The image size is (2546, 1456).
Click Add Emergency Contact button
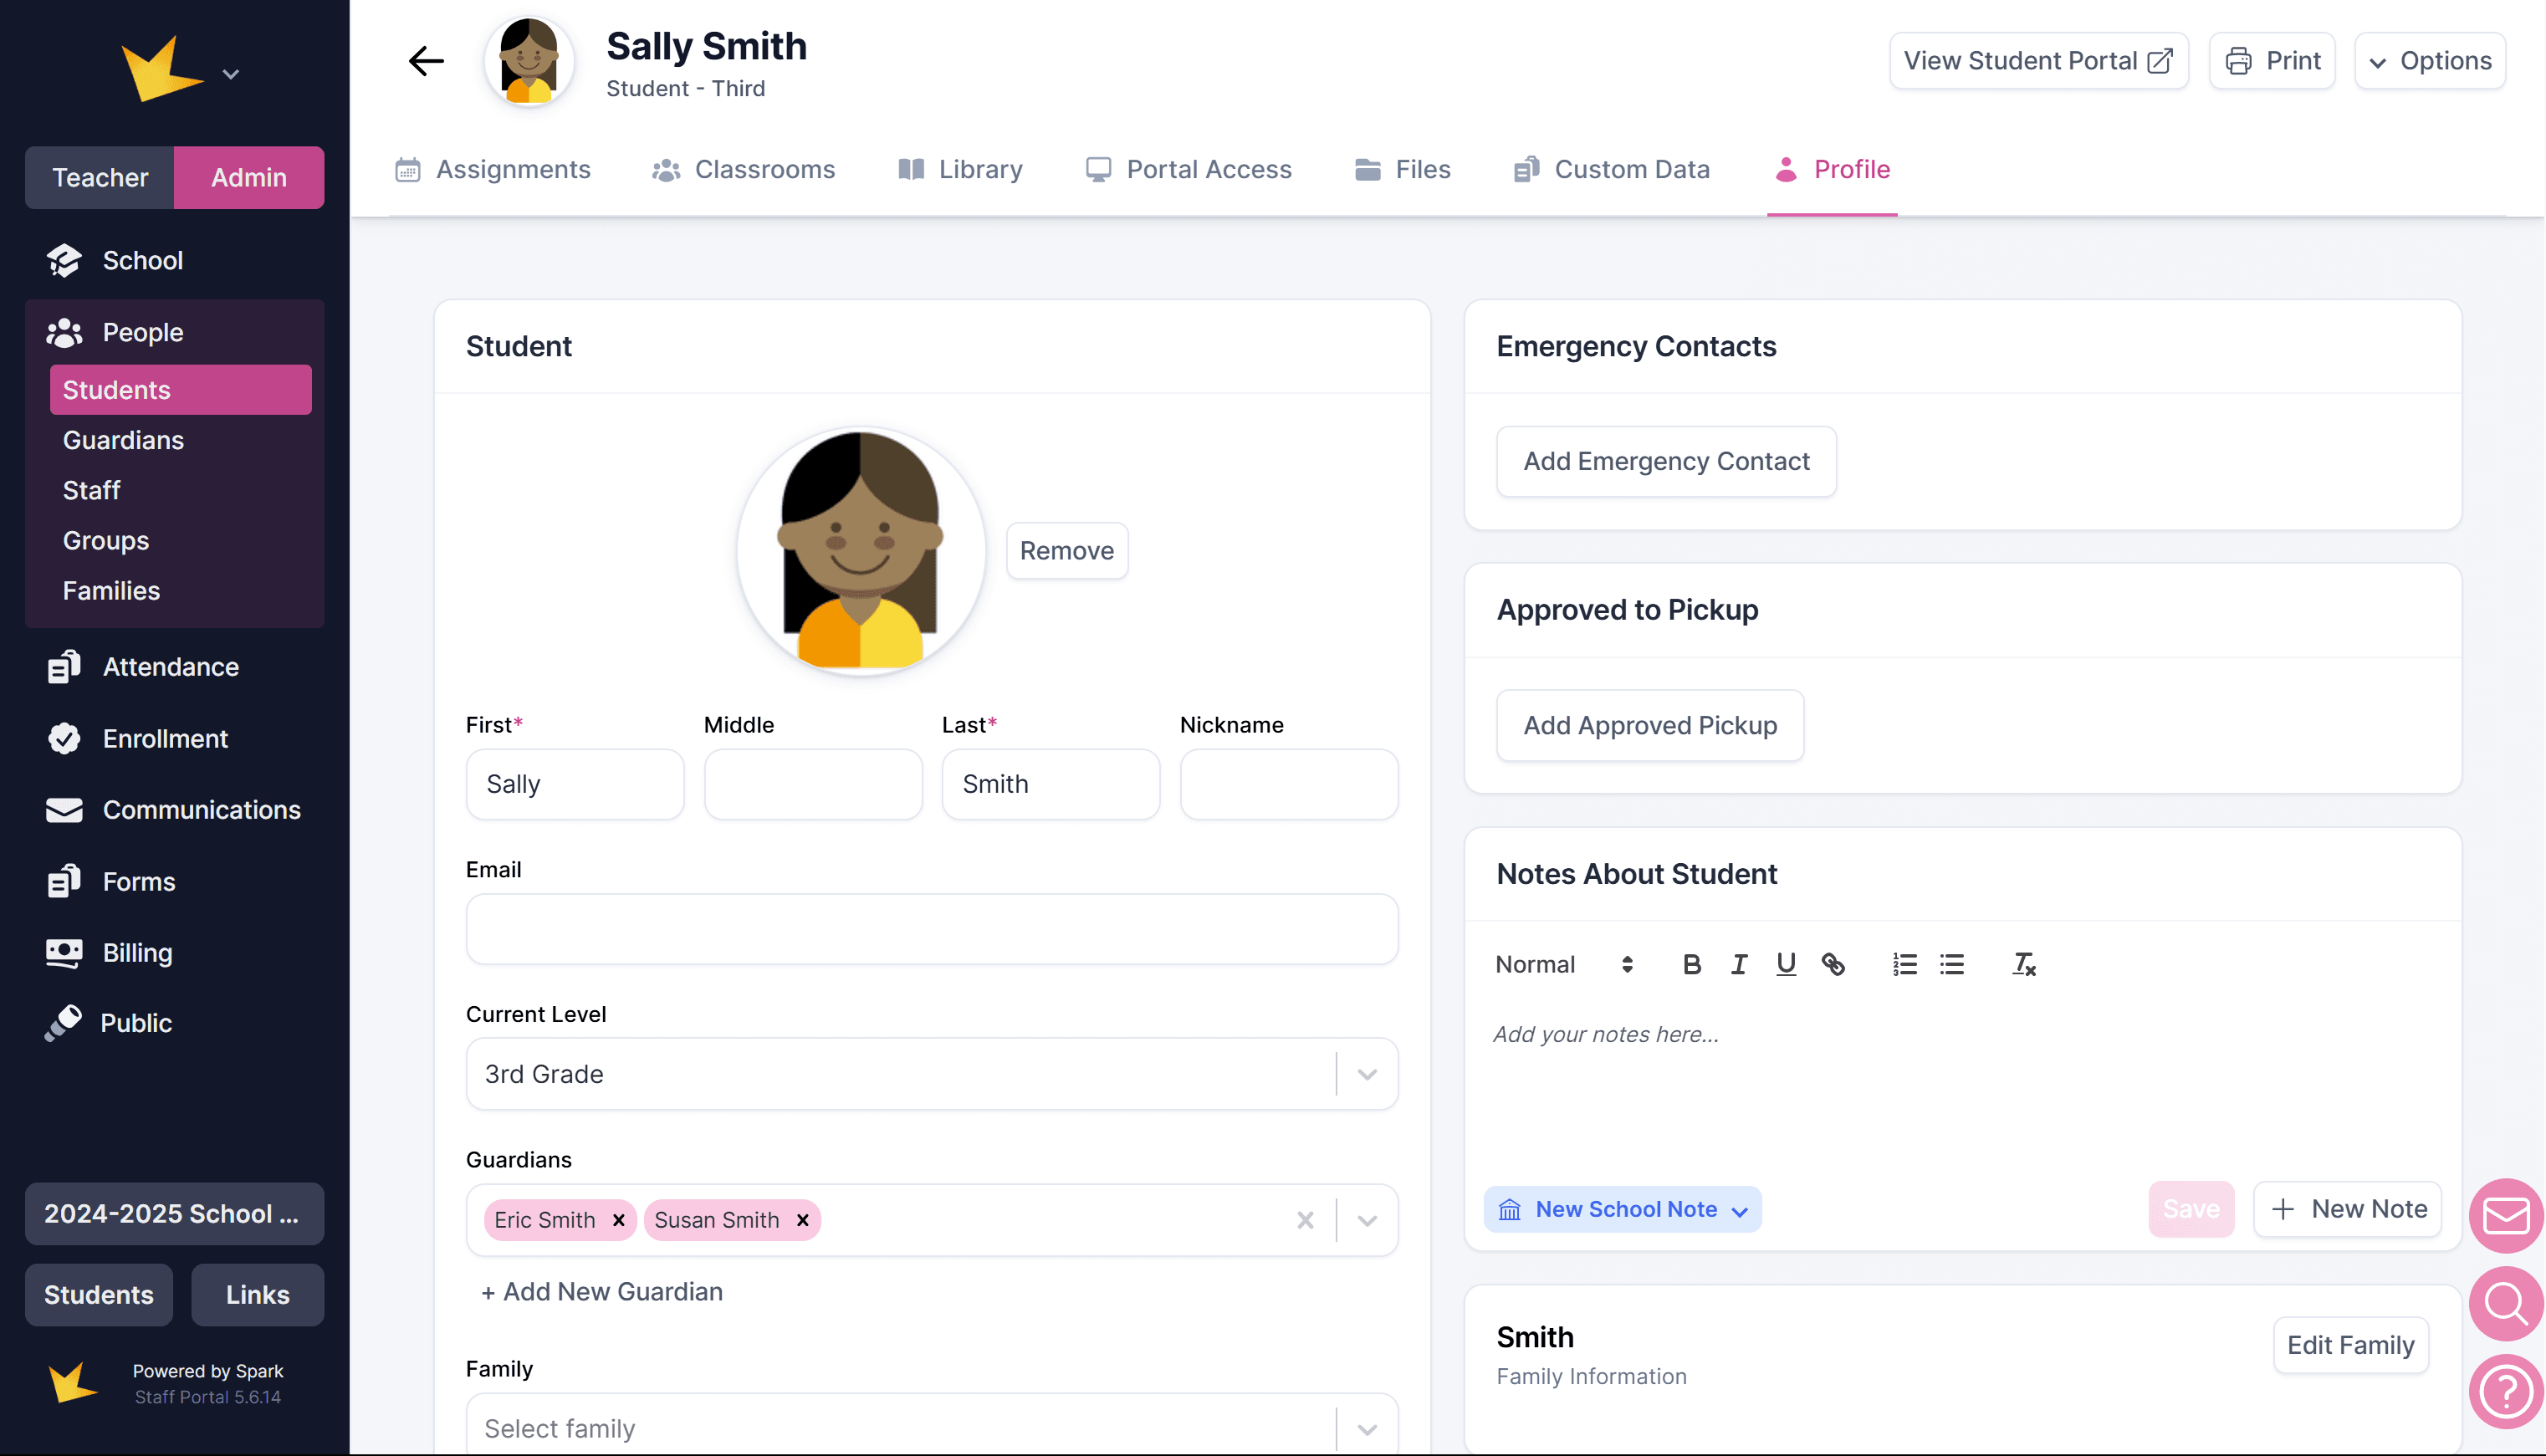[x=1665, y=461]
